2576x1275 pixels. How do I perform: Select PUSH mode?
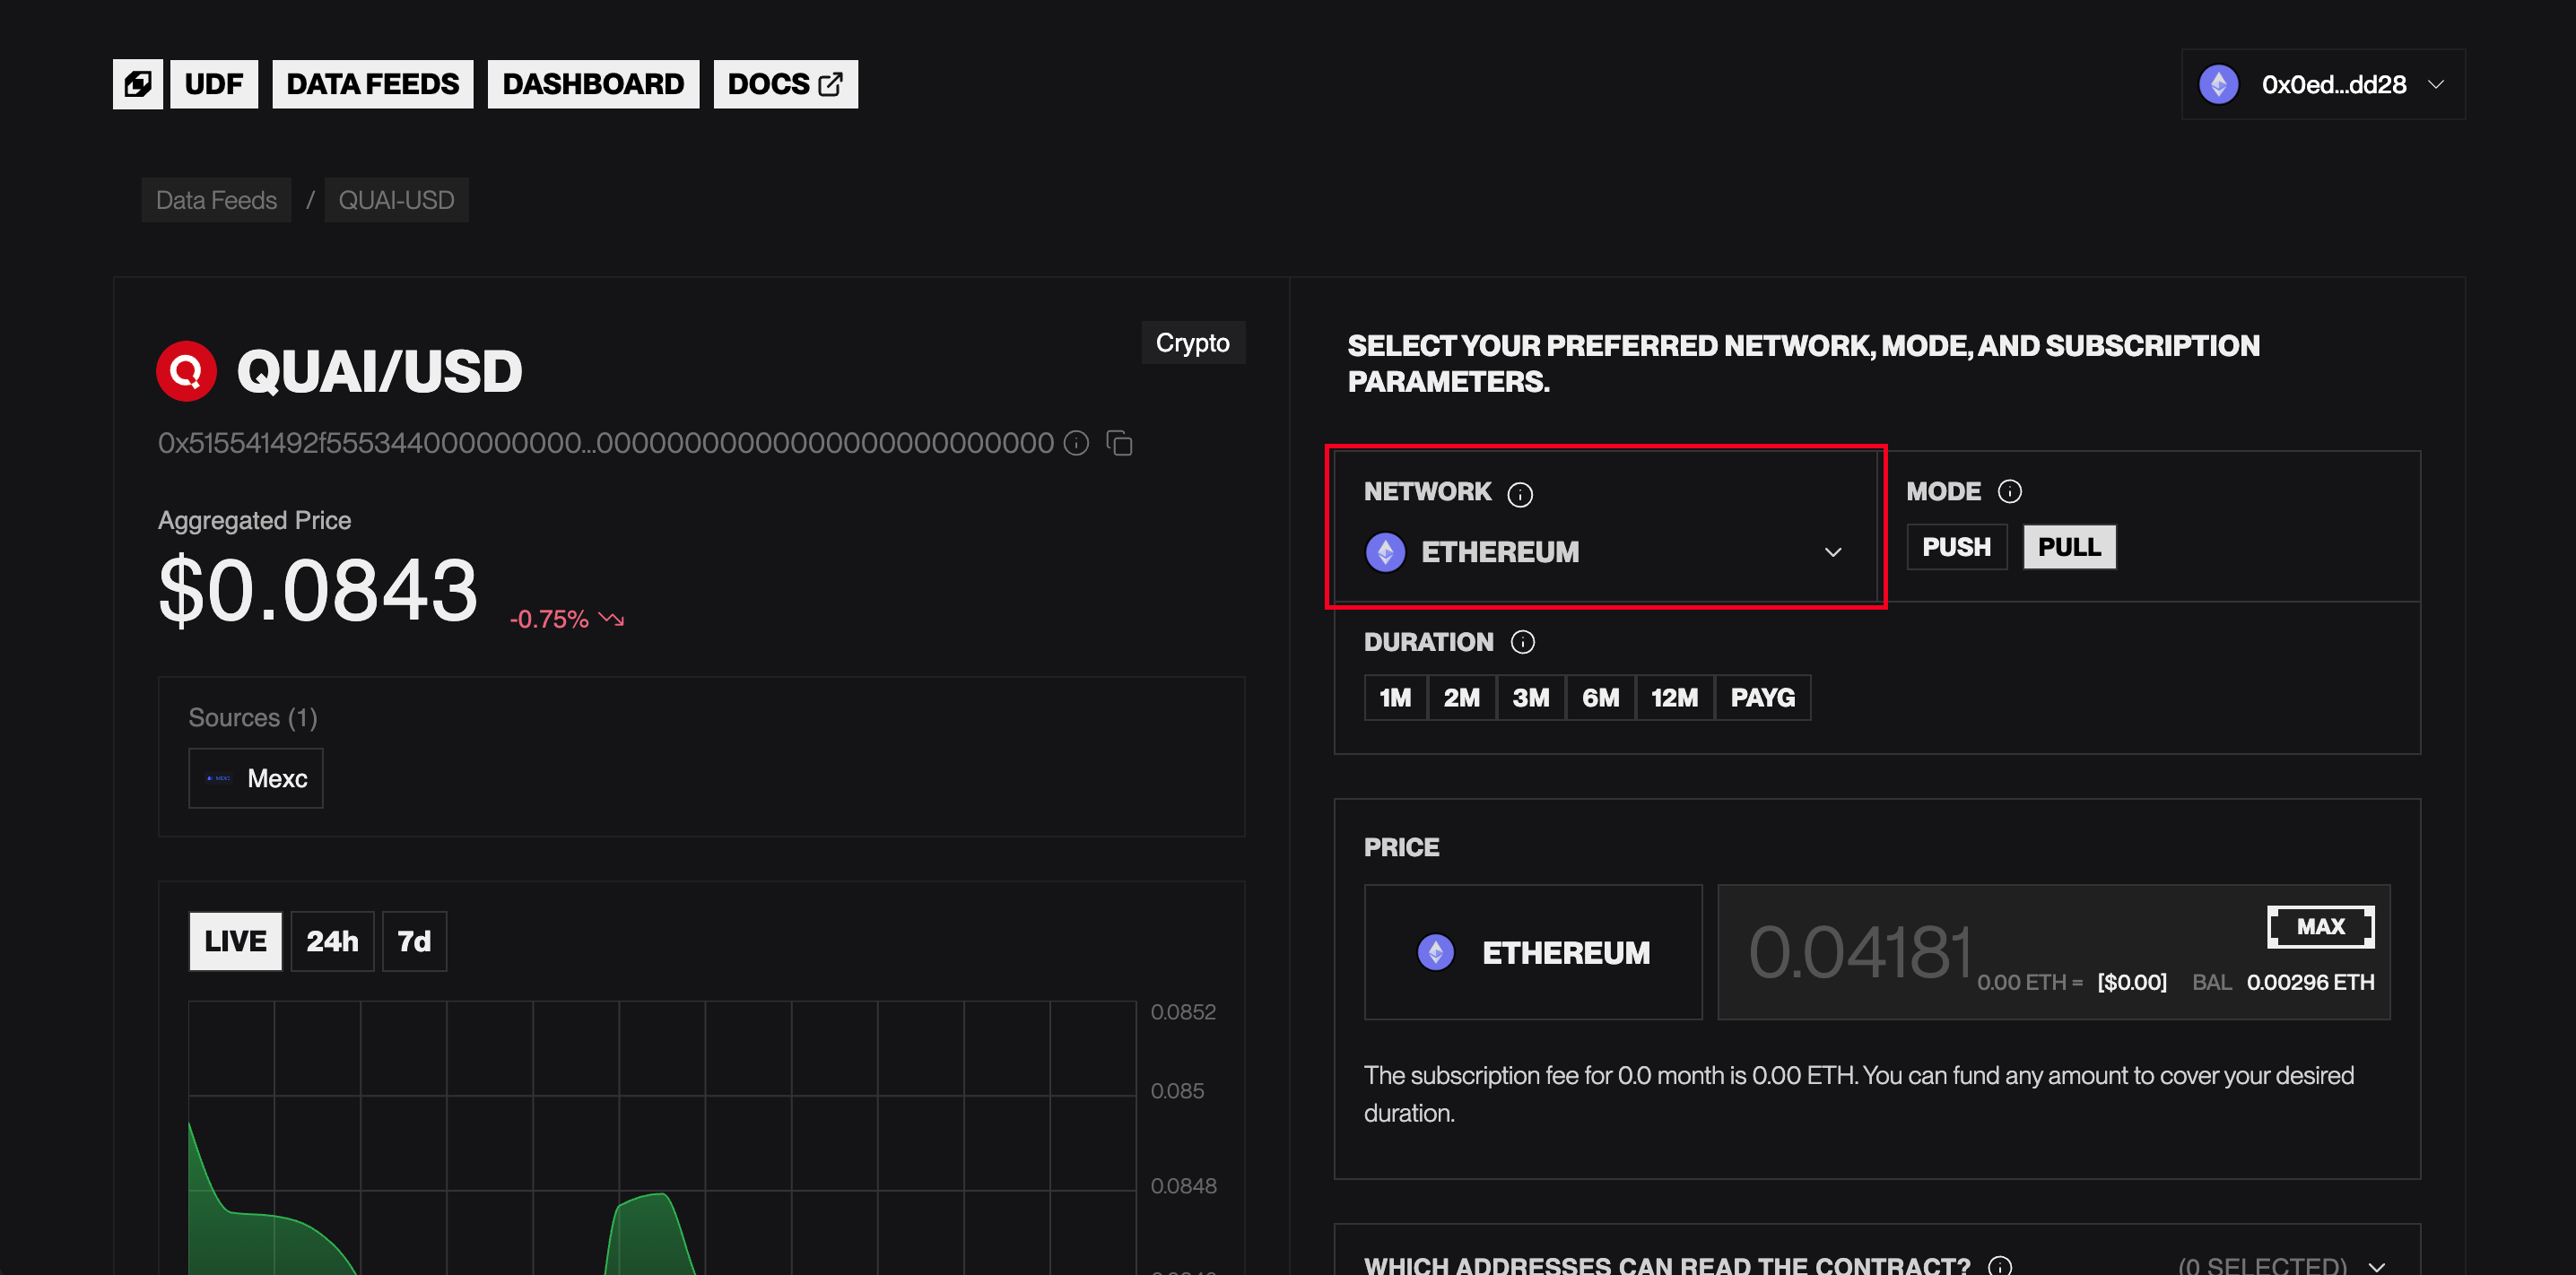point(1956,547)
